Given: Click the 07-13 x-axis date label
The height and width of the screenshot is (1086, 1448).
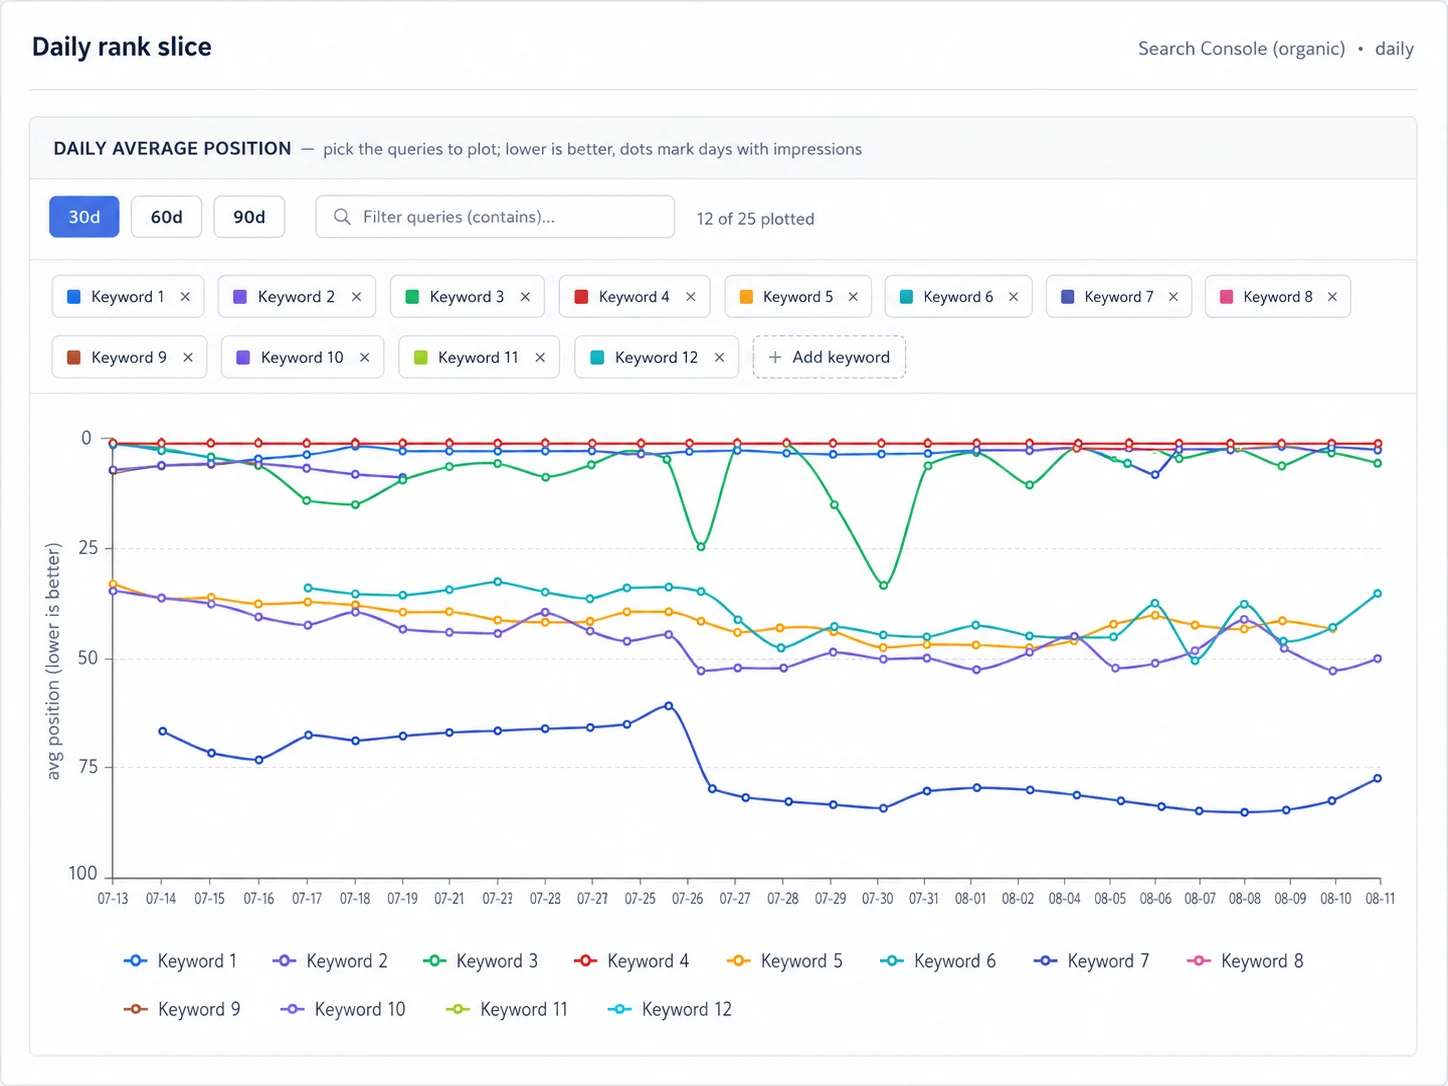Looking at the screenshot, I should pyautogui.click(x=113, y=899).
